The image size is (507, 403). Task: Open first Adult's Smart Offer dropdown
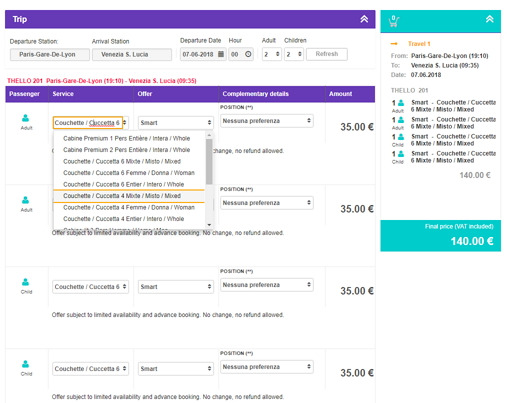click(176, 123)
